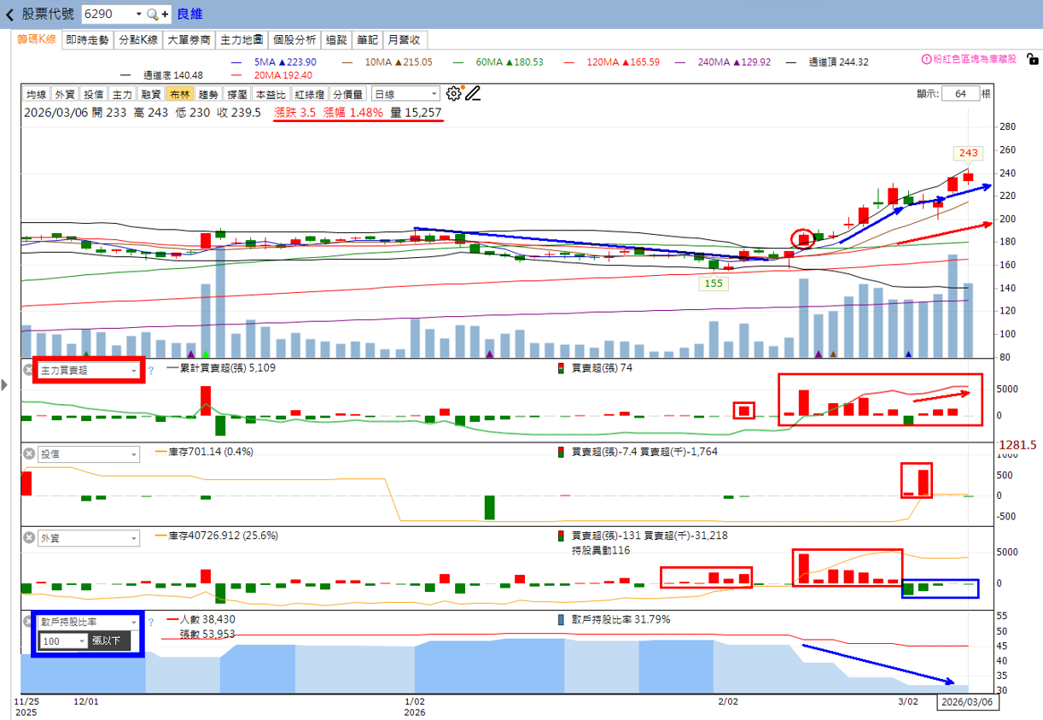The image size is (1043, 720).
Task: Click the unlock padlock icon at top right
Action: pyautogui.click(x=1032, y=59)
